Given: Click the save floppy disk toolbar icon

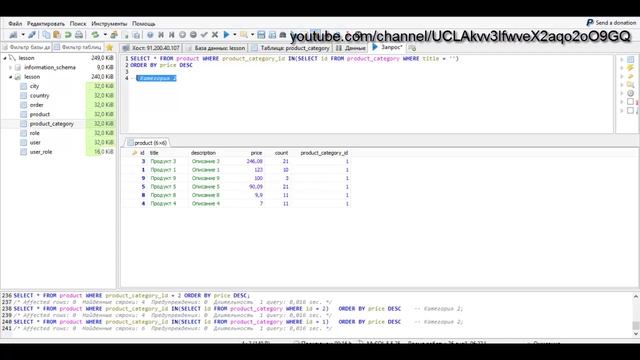Looking at the screenshot, I should point(261,35).
